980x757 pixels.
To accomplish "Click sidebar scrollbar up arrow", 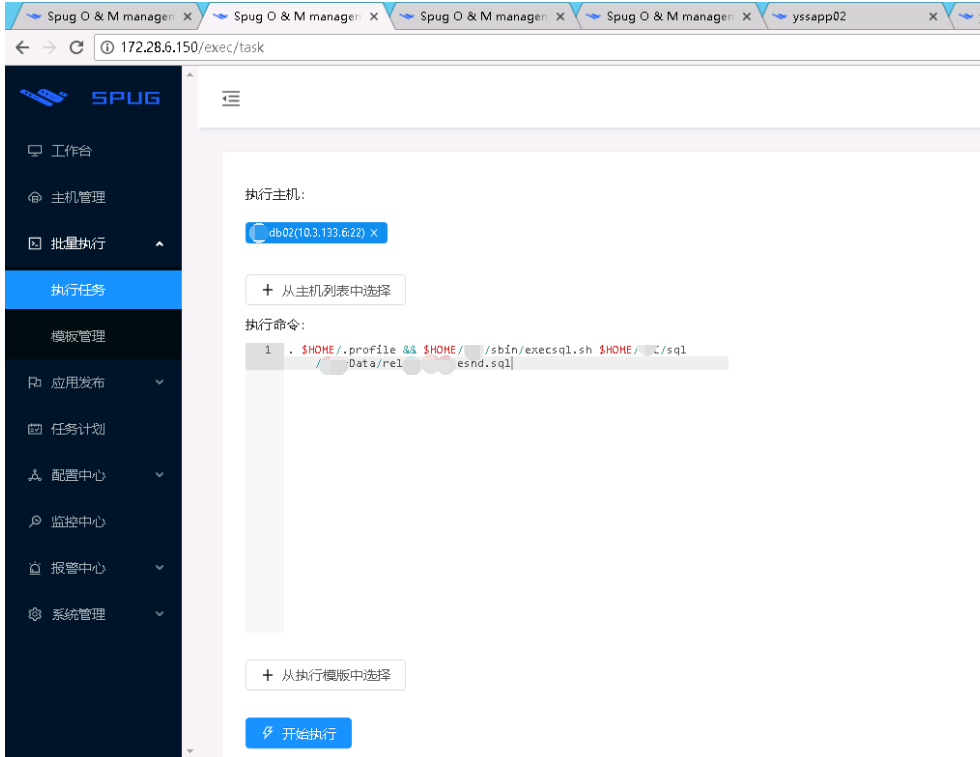I will [190, 74].
